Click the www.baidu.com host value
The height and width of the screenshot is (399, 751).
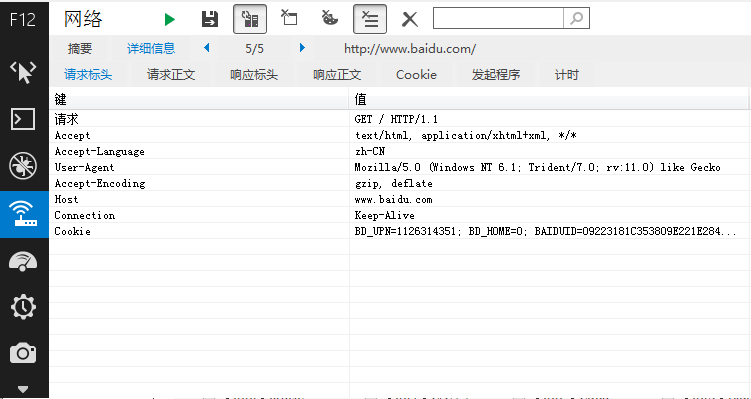[393, 199]
